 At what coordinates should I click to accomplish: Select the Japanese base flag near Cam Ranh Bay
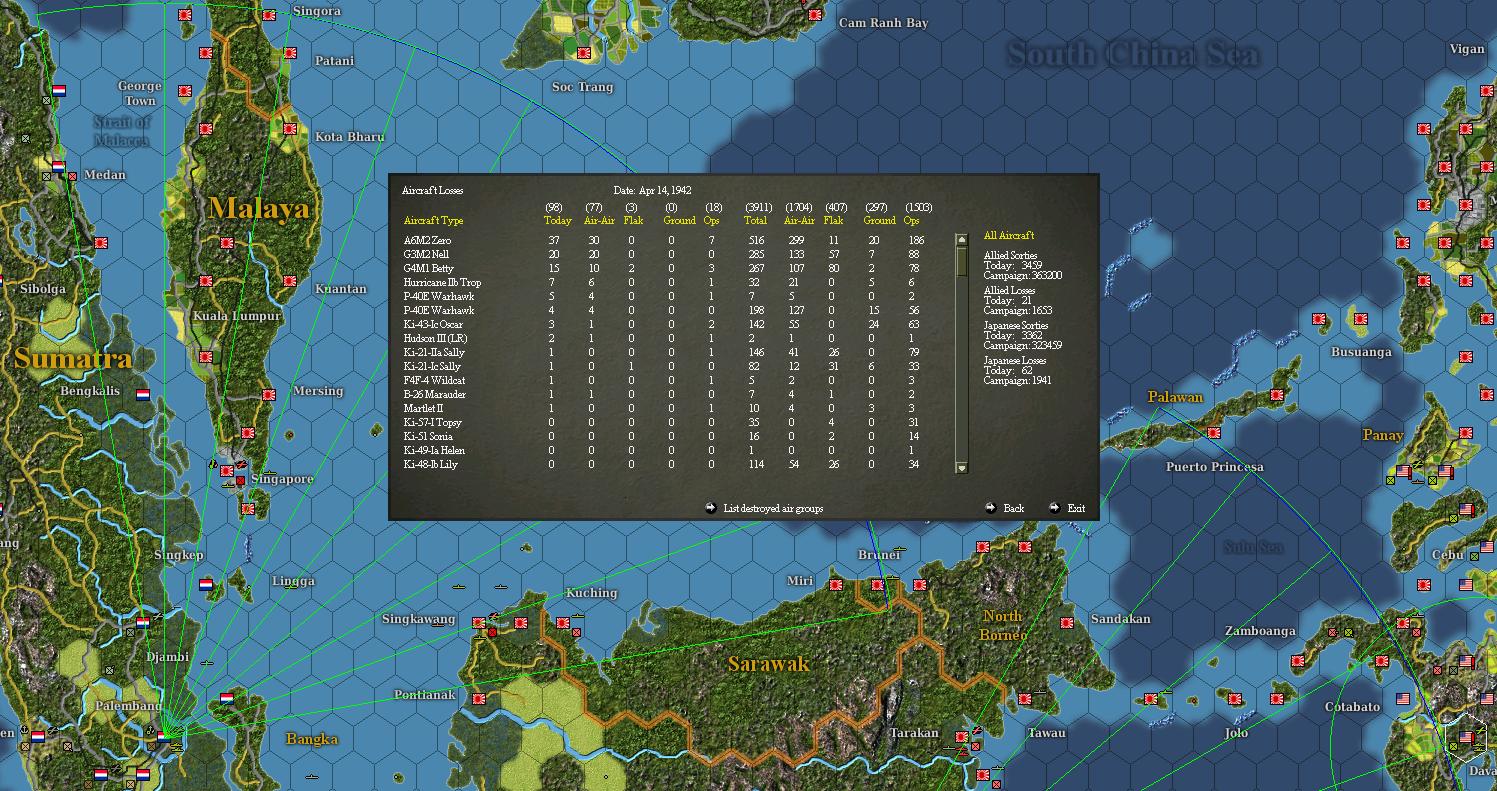click(x=815, y=15)
